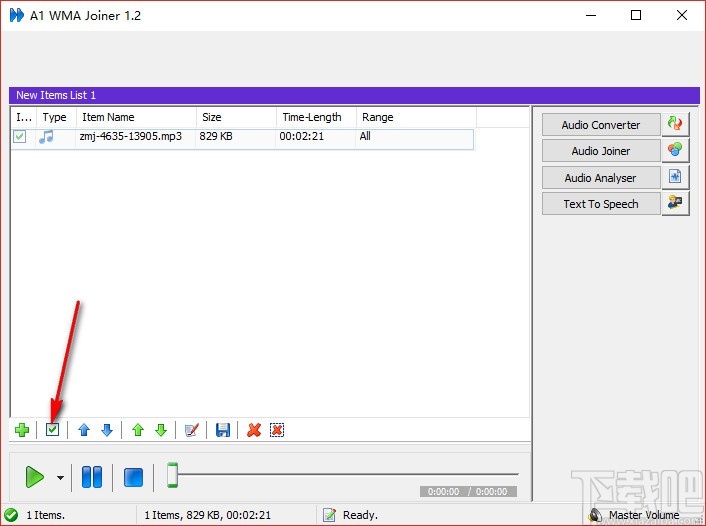706x526 pixels.
Task: Sort by the Range column header
Action: [416, 117]
